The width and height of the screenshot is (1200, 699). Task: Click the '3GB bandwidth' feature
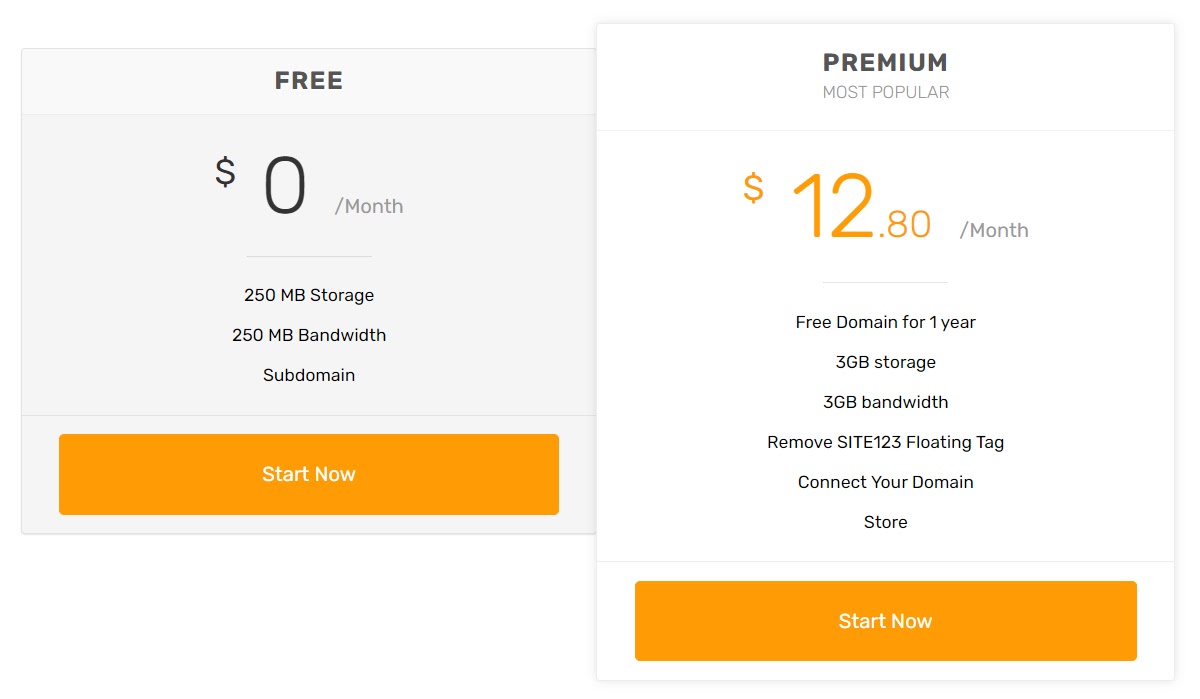pyautogui.click(x=885, y=402)
